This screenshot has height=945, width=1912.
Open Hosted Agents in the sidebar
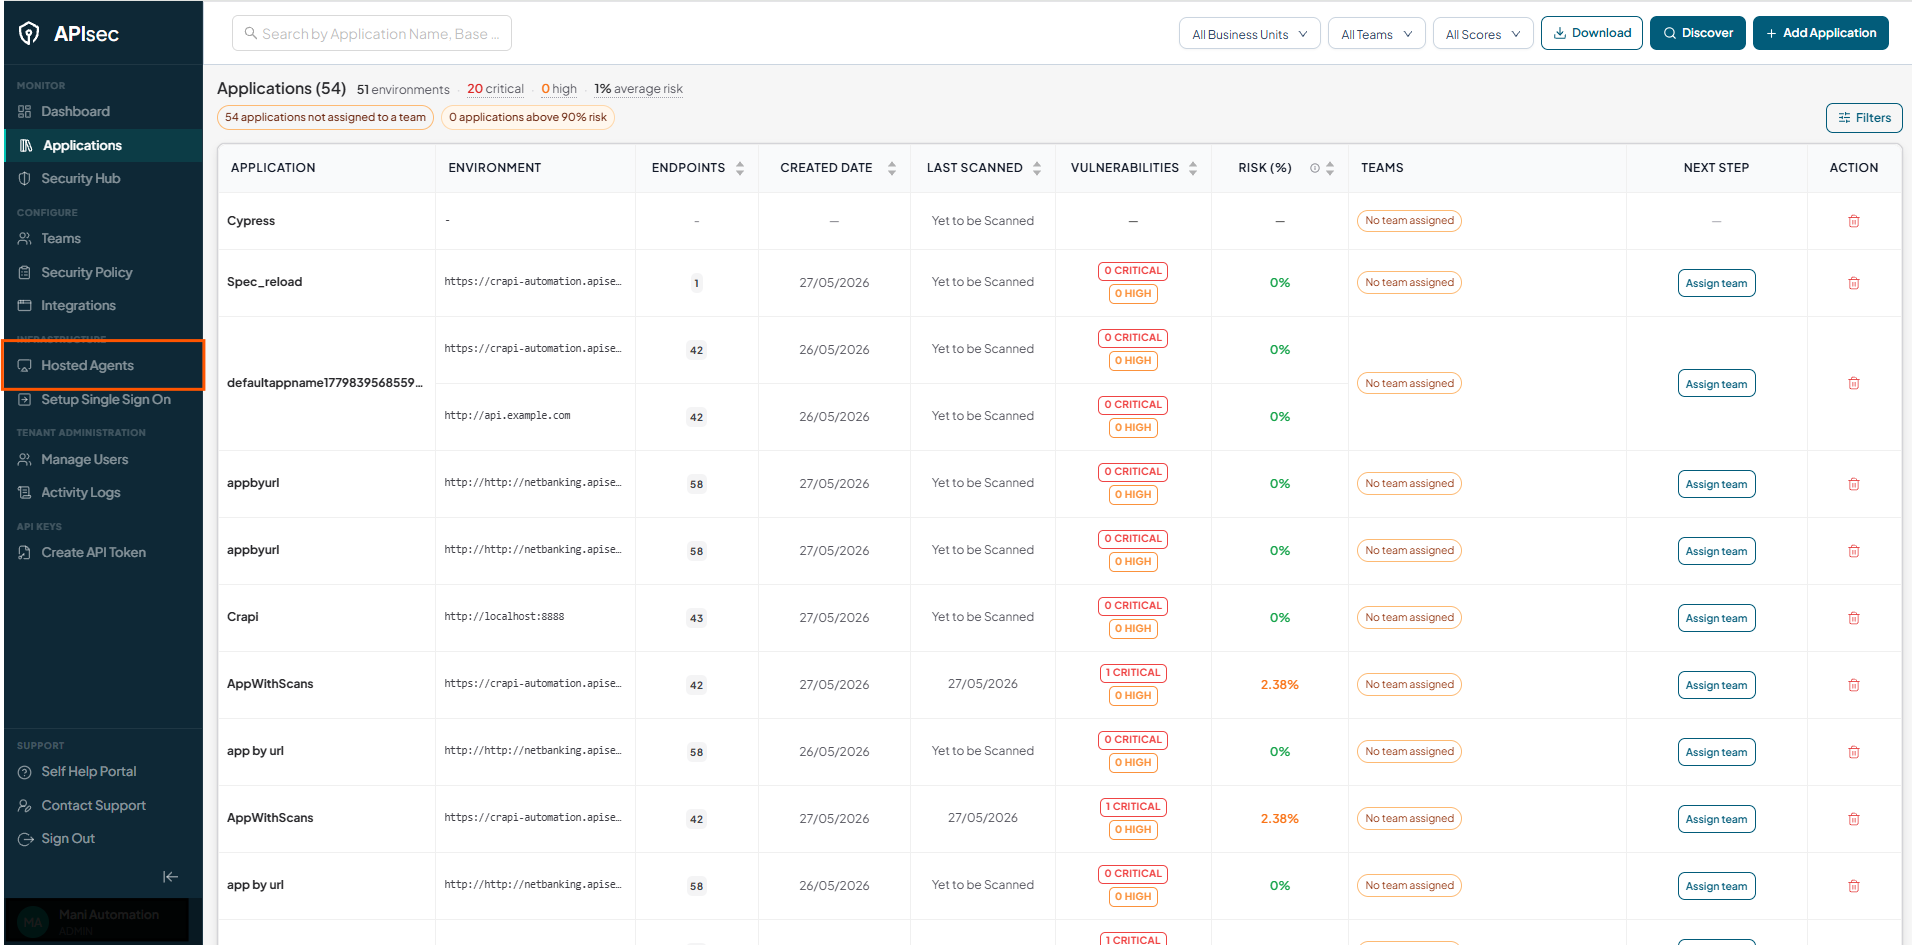pos(104,366)
